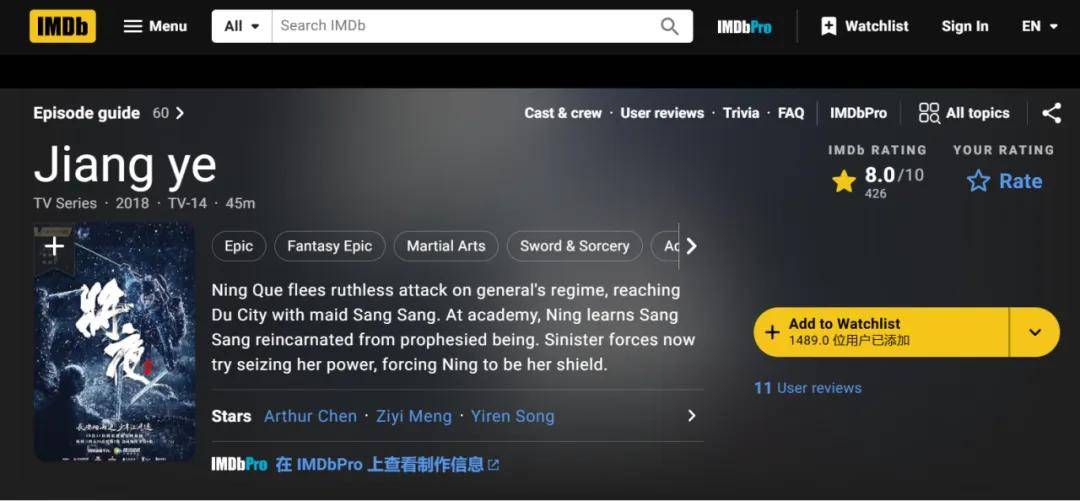Open Cast & crew page
The height and width of the screenshot is (501, 1080).
tap(563, 113)
